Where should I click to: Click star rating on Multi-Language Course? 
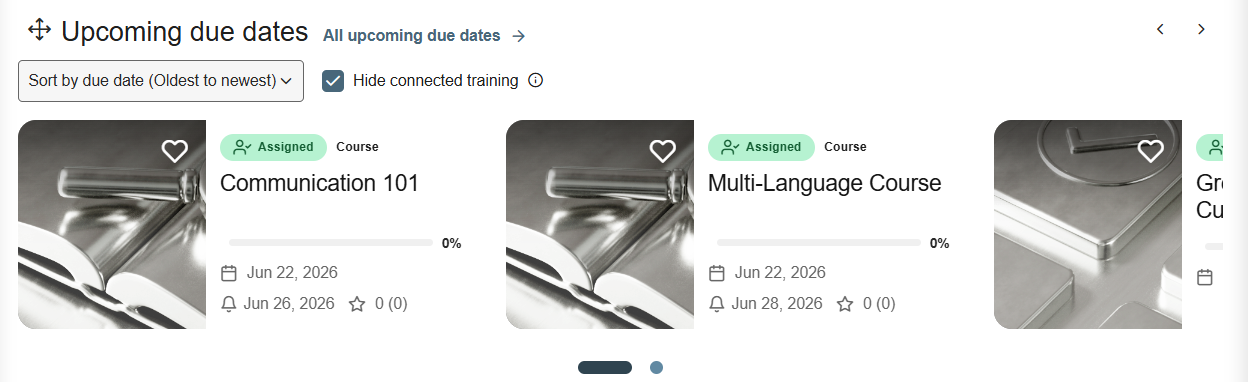[x=845, y=303]
